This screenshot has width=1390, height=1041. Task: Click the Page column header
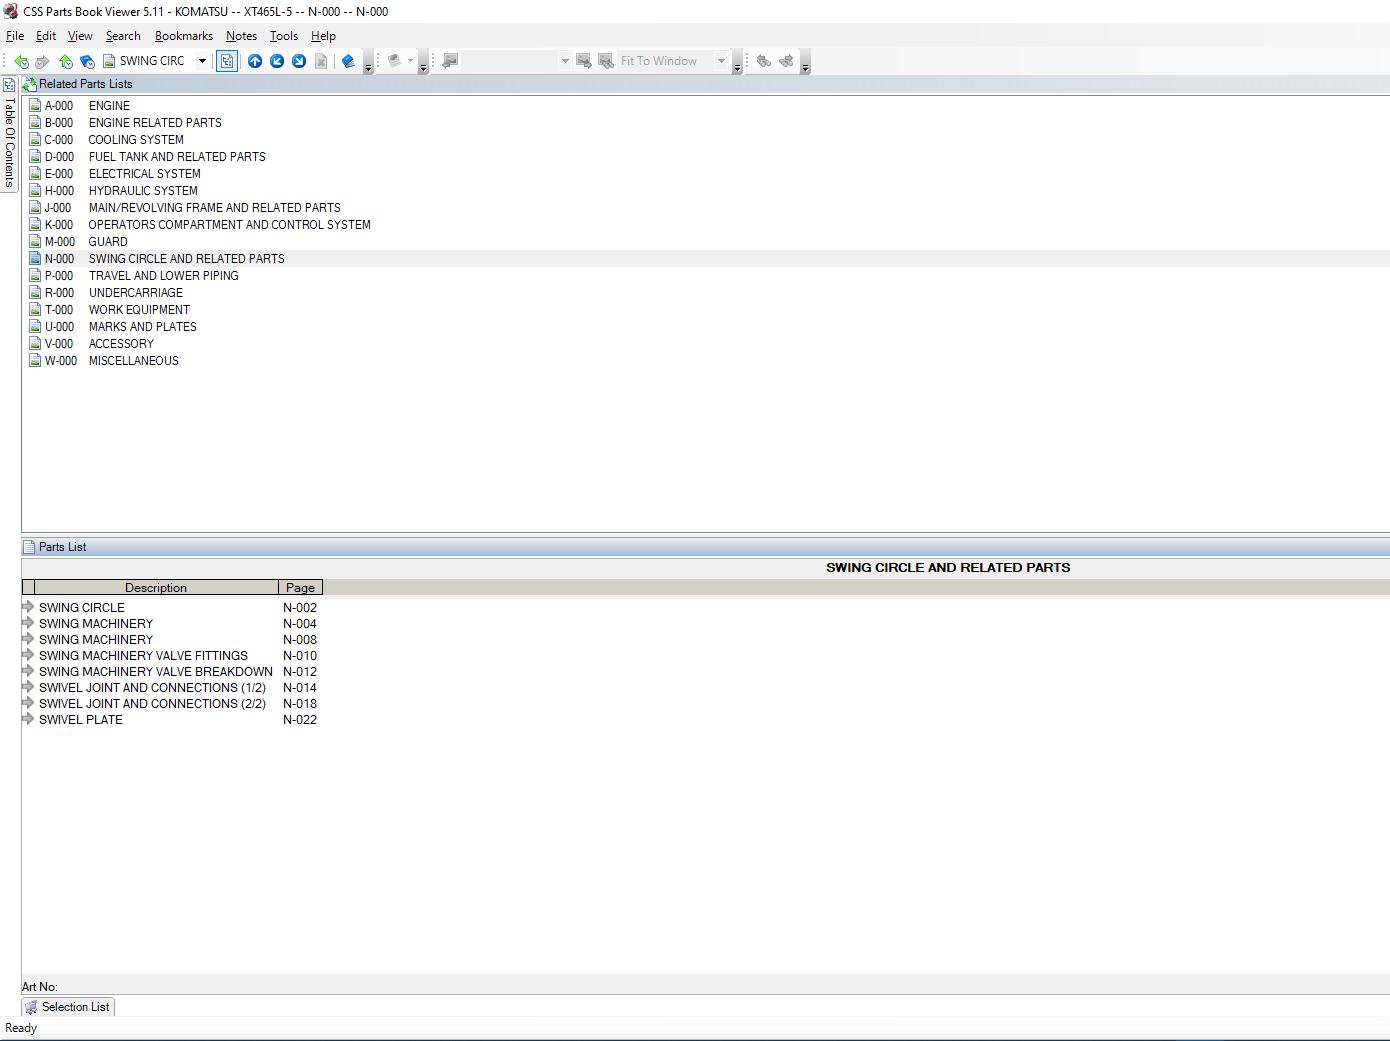tap(300, 588)
